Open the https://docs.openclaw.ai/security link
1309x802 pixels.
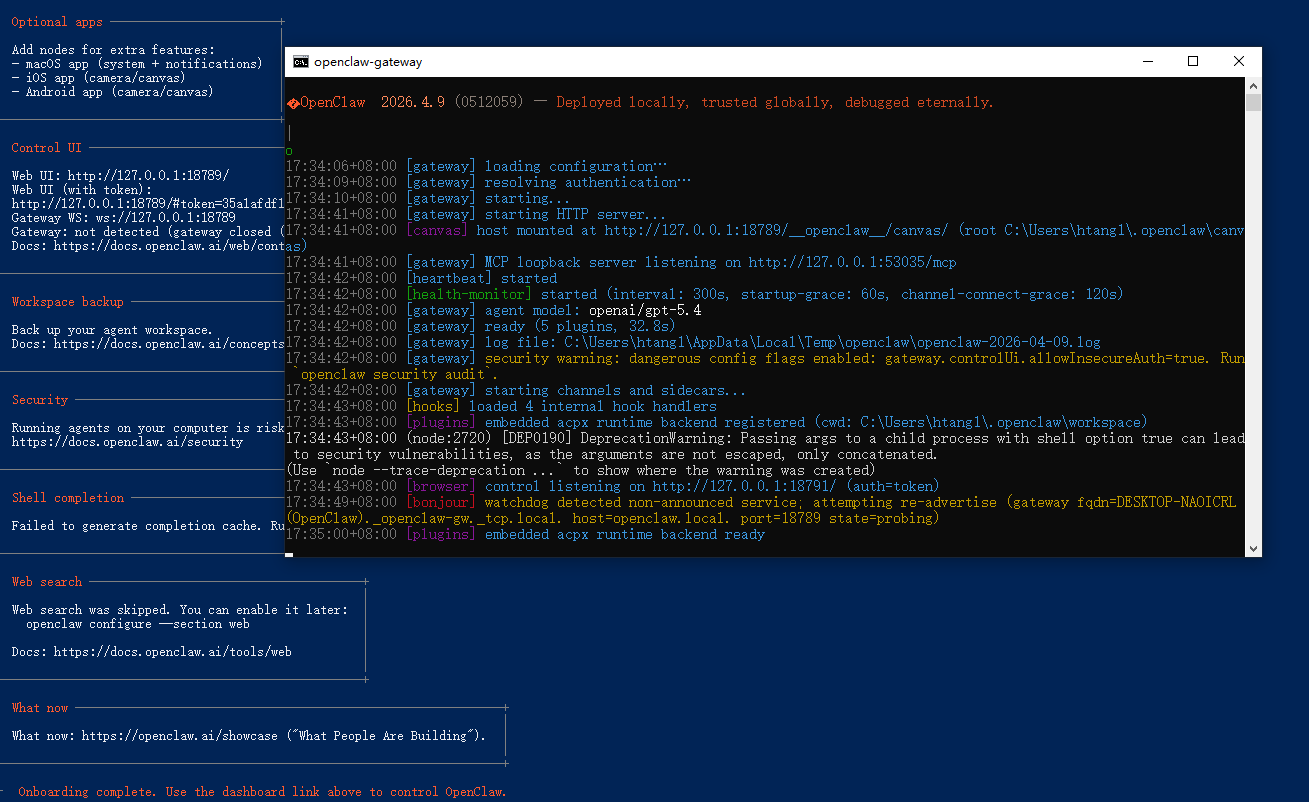(x=127, y=442)
